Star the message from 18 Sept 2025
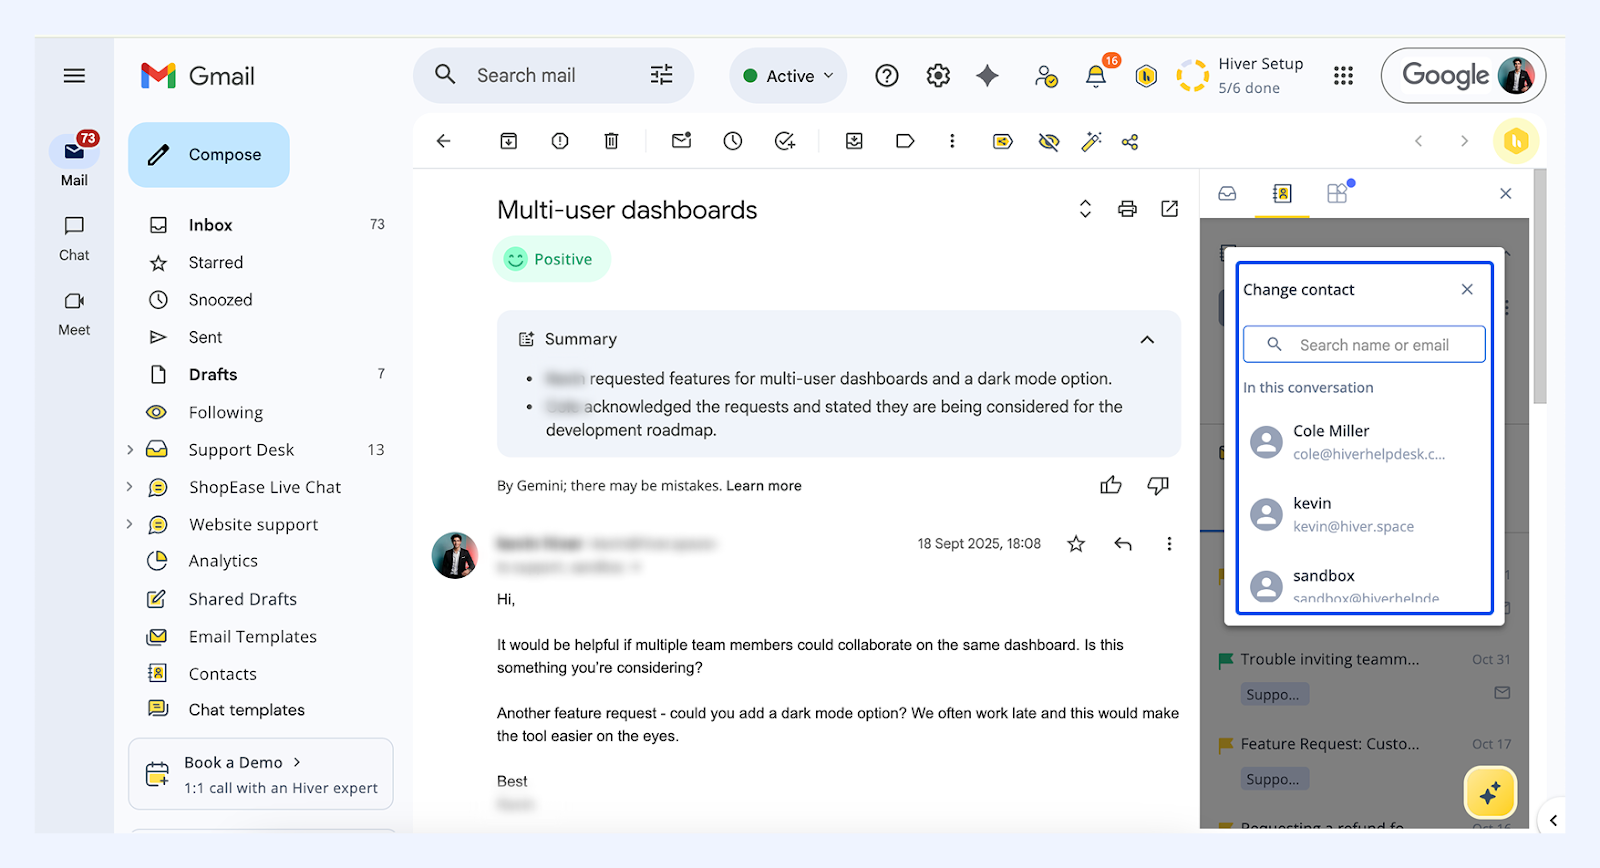This screenshot has height=868, width=1600. (x=1076, y=544)
